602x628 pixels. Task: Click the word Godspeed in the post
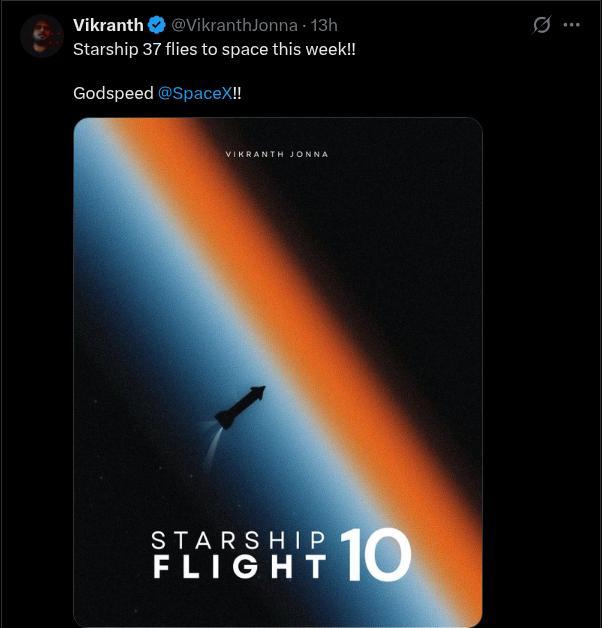pyautogui.click(x=113, y=94)
